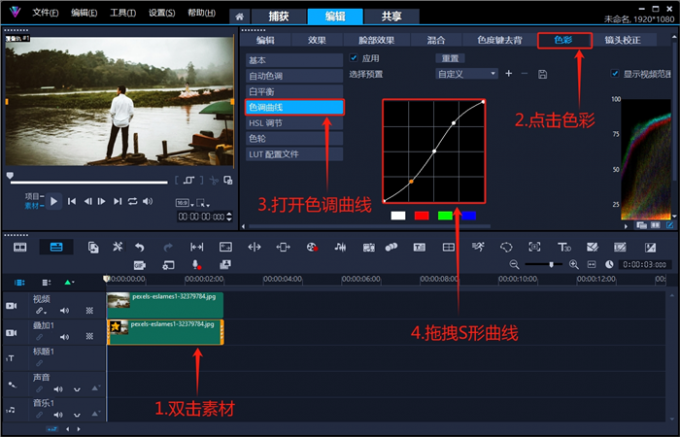Mute the 叠加1 track audio

[x=65, y=337]
